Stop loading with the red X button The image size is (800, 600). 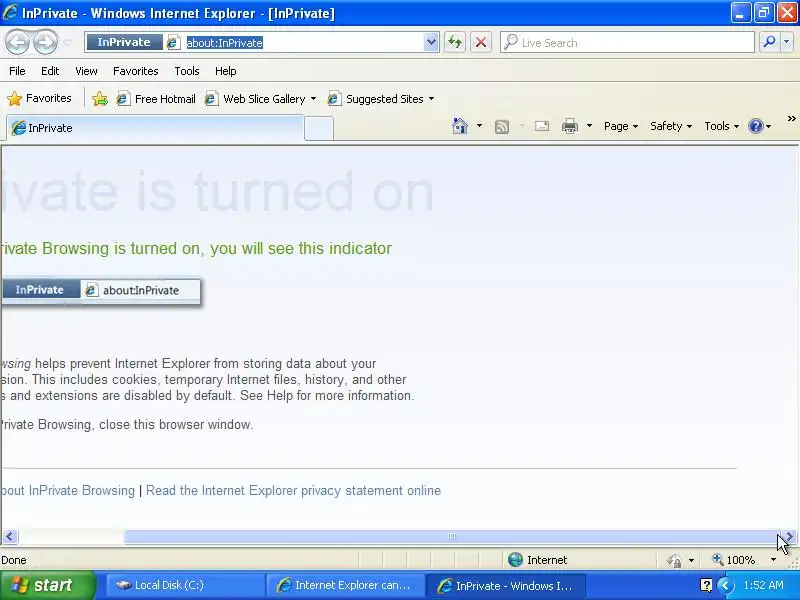481,42
